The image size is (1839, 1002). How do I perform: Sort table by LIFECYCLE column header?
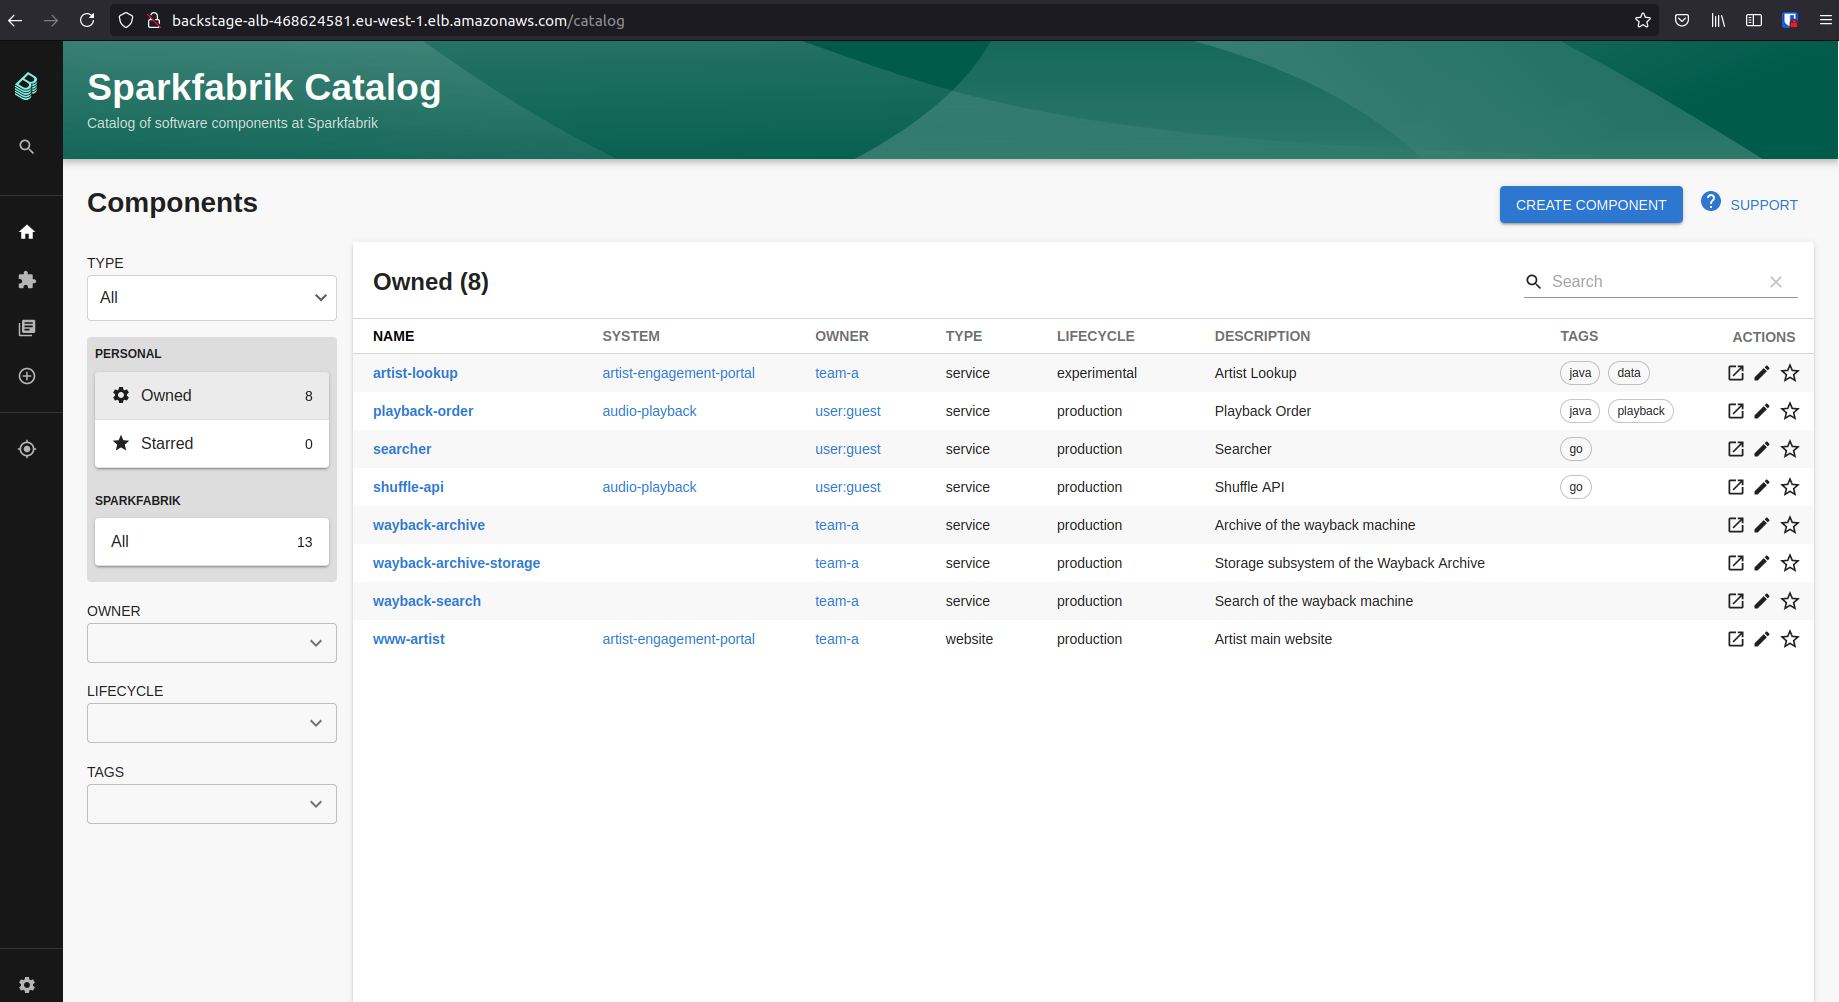1096,336
